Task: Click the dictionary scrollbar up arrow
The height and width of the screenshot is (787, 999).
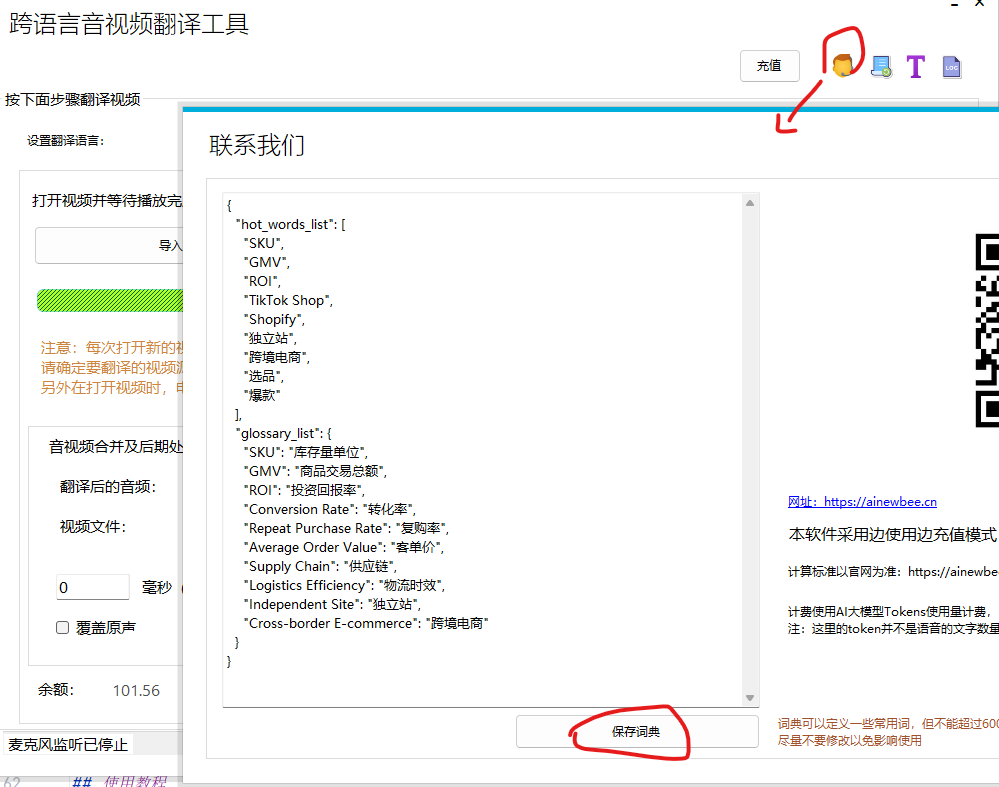Action: click(x=749, y=202)
